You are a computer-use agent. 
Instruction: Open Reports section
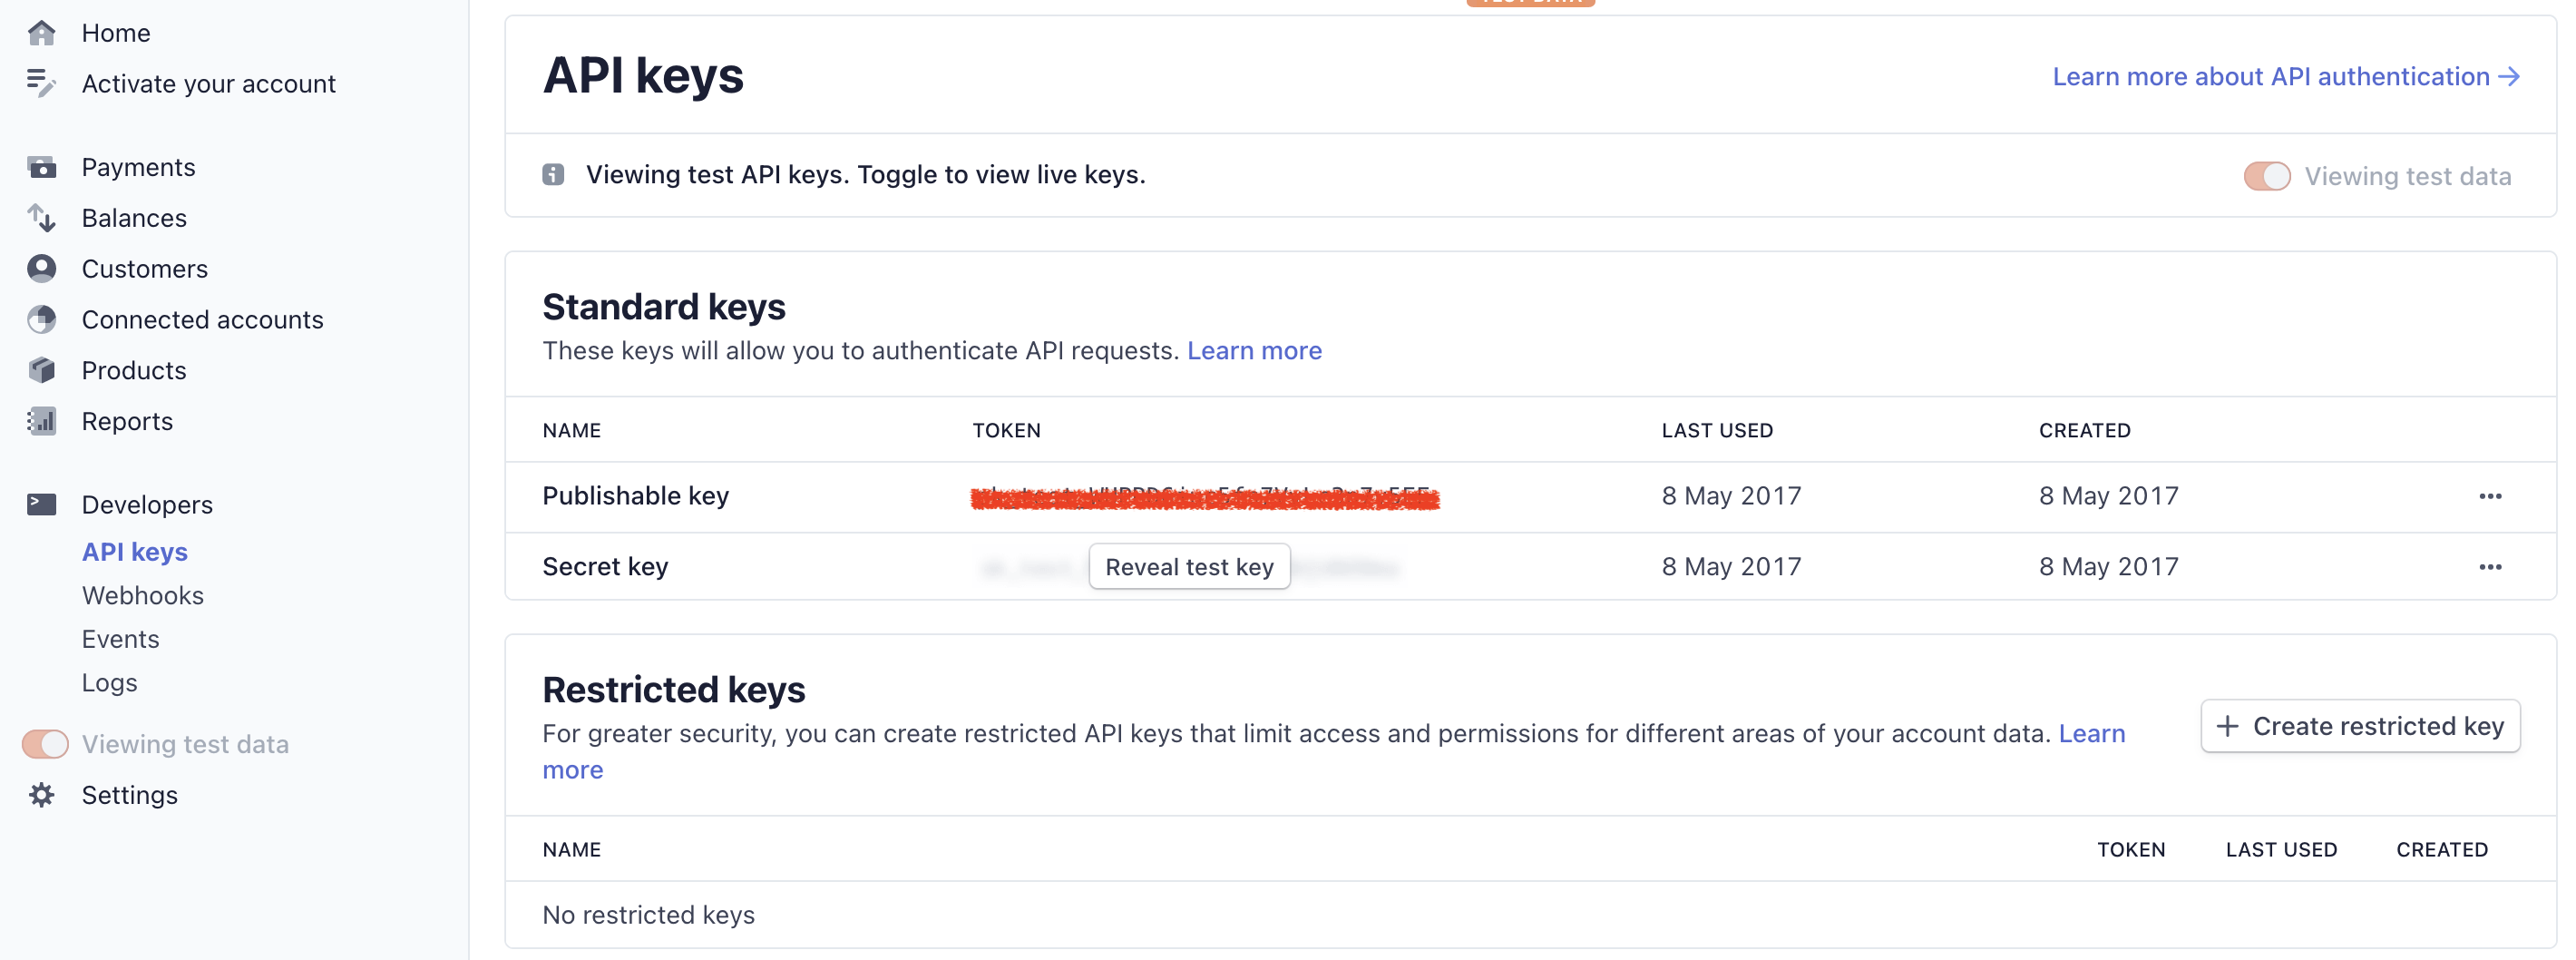127,422
